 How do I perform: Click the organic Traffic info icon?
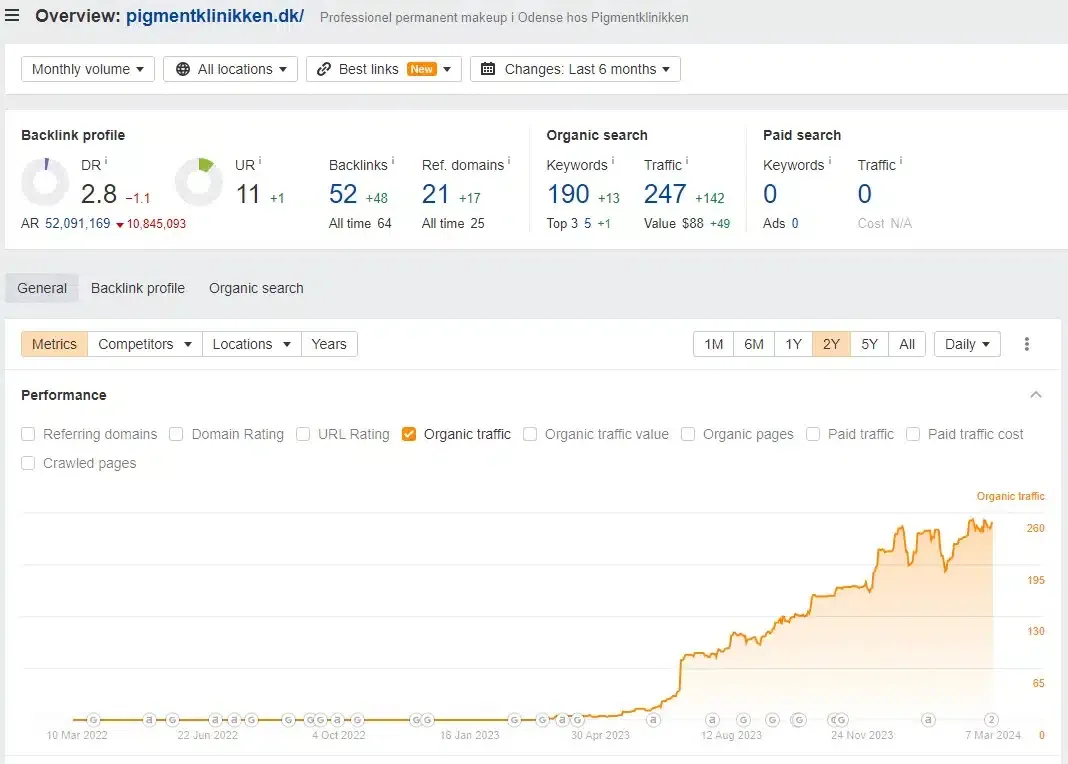(x=687, y=161)
